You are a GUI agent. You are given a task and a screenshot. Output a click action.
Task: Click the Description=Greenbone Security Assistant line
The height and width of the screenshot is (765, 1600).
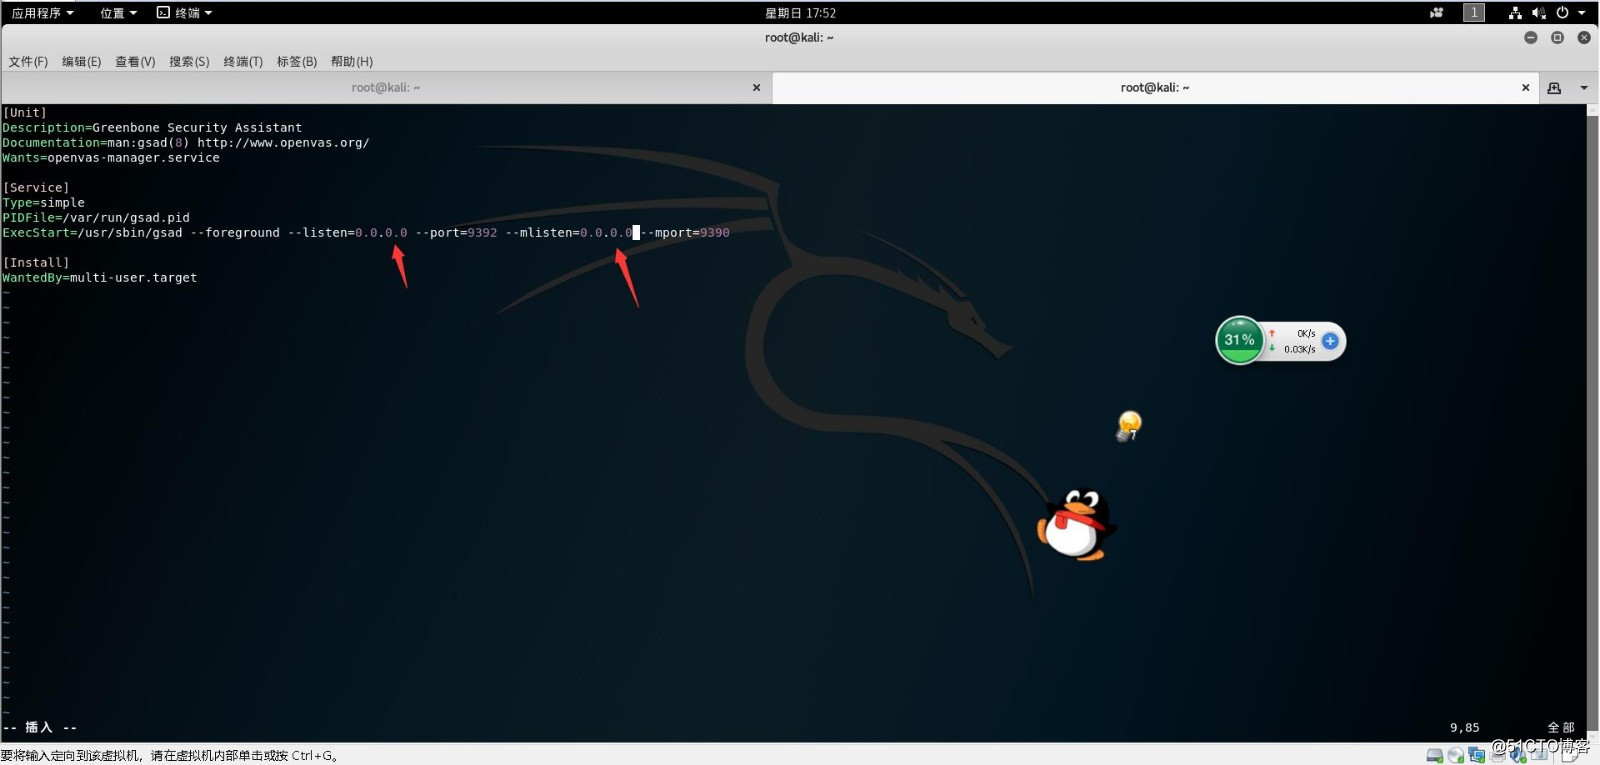click(x=152, y=128)
